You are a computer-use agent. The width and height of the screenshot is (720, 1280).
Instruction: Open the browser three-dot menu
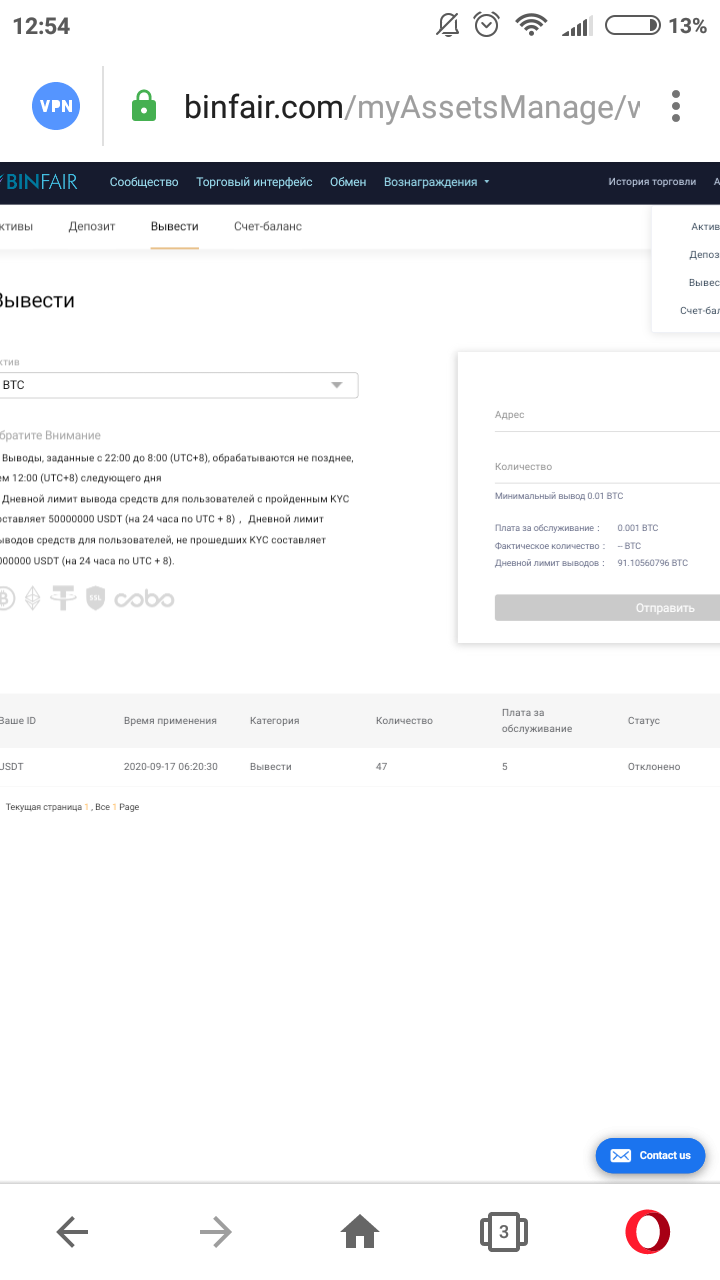677,106
